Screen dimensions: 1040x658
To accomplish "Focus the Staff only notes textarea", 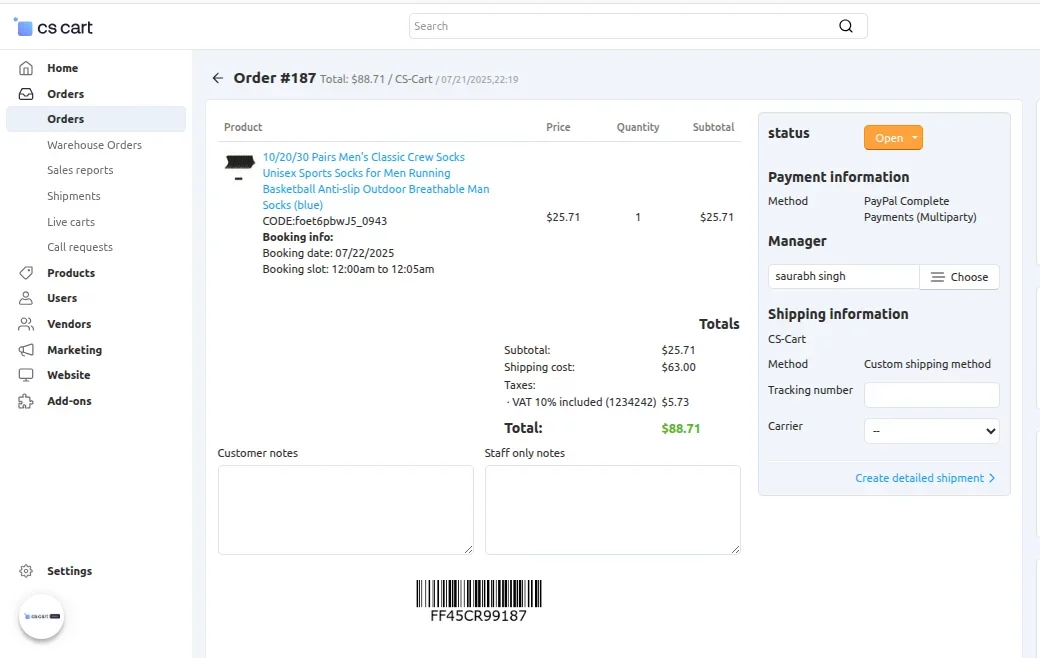I will tap(612, 509).
